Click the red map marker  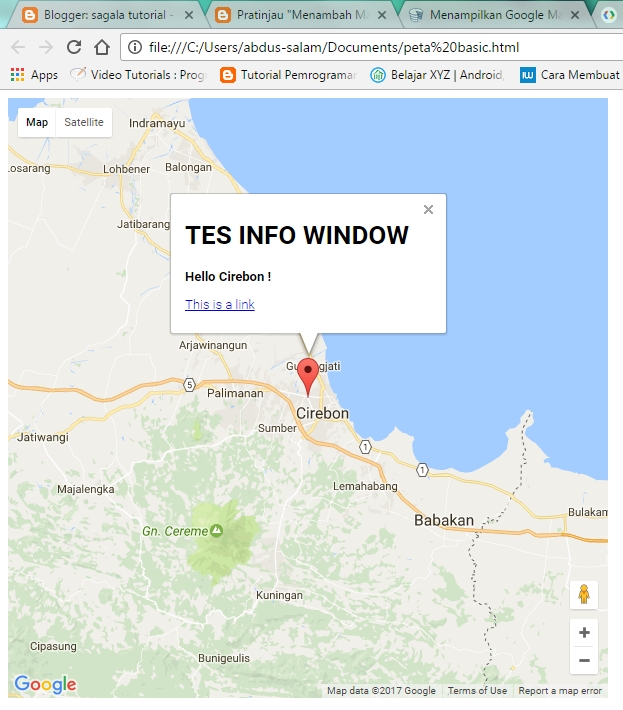pyautogui.click(x=308, y=377)
